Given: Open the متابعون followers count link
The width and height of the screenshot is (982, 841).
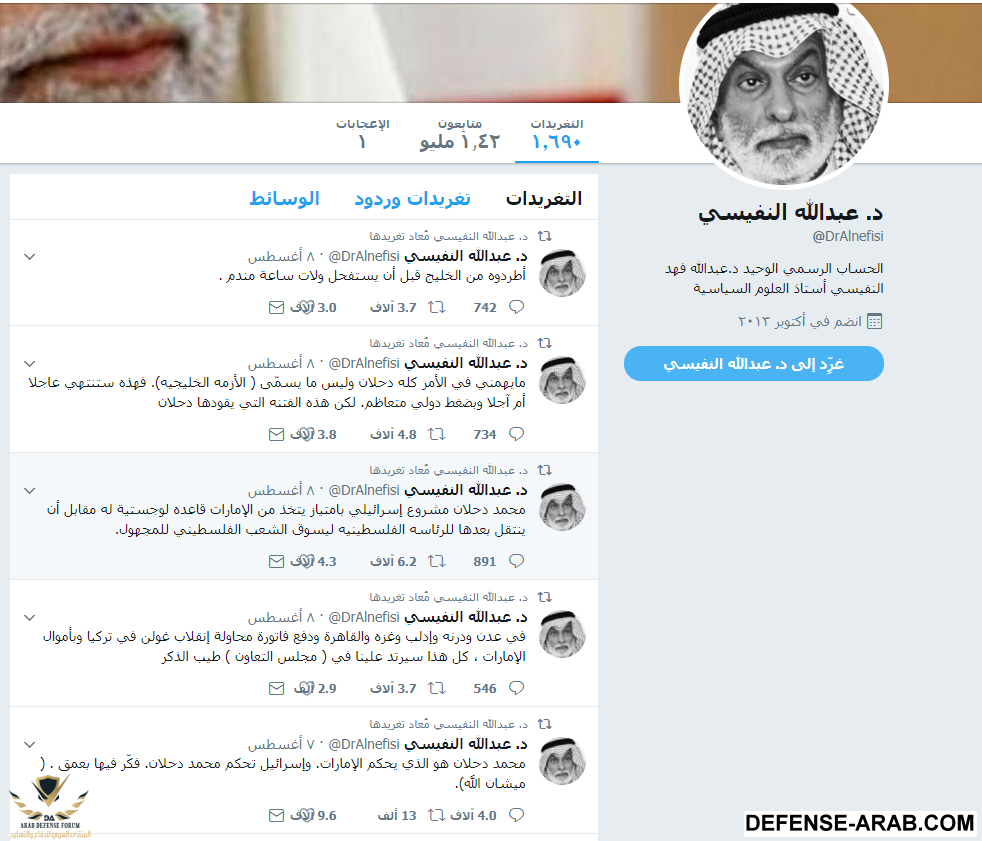Looking at the screenshot, I should [x=460, y=134].
